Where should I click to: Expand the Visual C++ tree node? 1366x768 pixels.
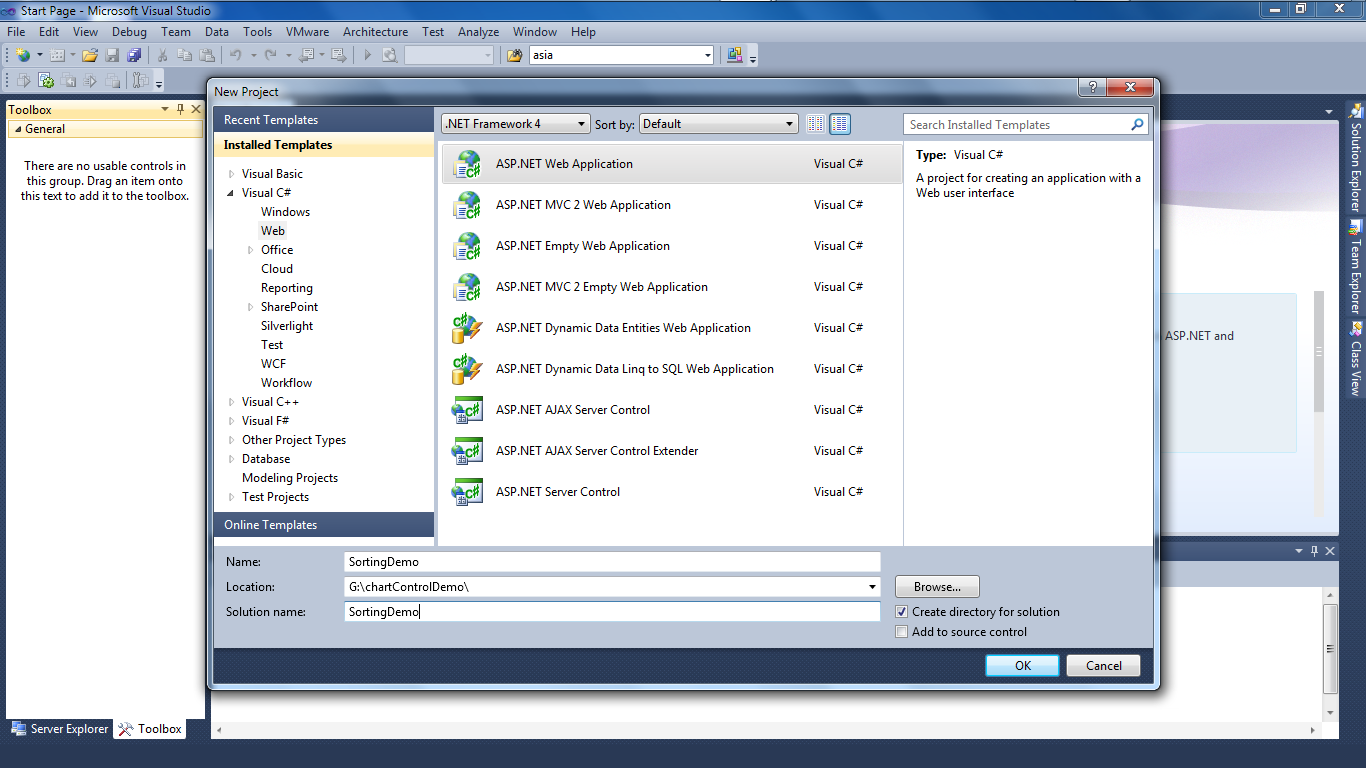(x=232, y=402)
